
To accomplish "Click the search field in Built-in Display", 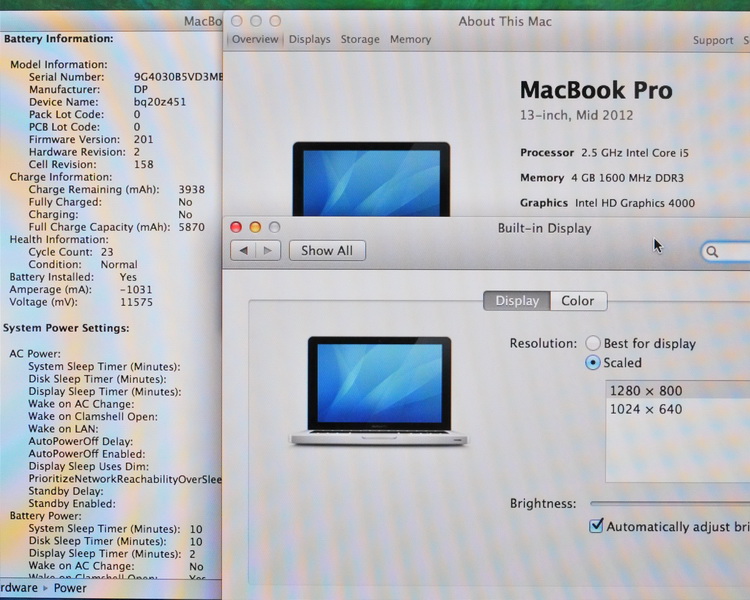I will 726,252.
